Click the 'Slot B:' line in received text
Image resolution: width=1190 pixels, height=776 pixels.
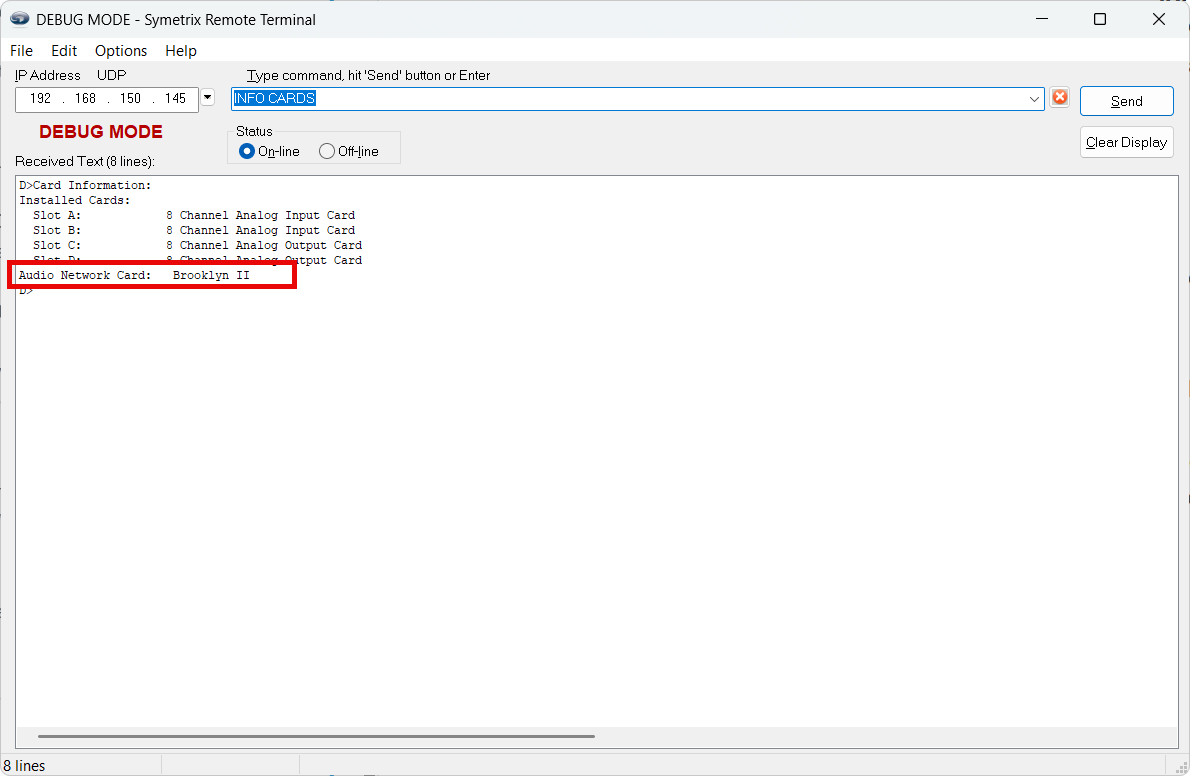pos(194,230)
